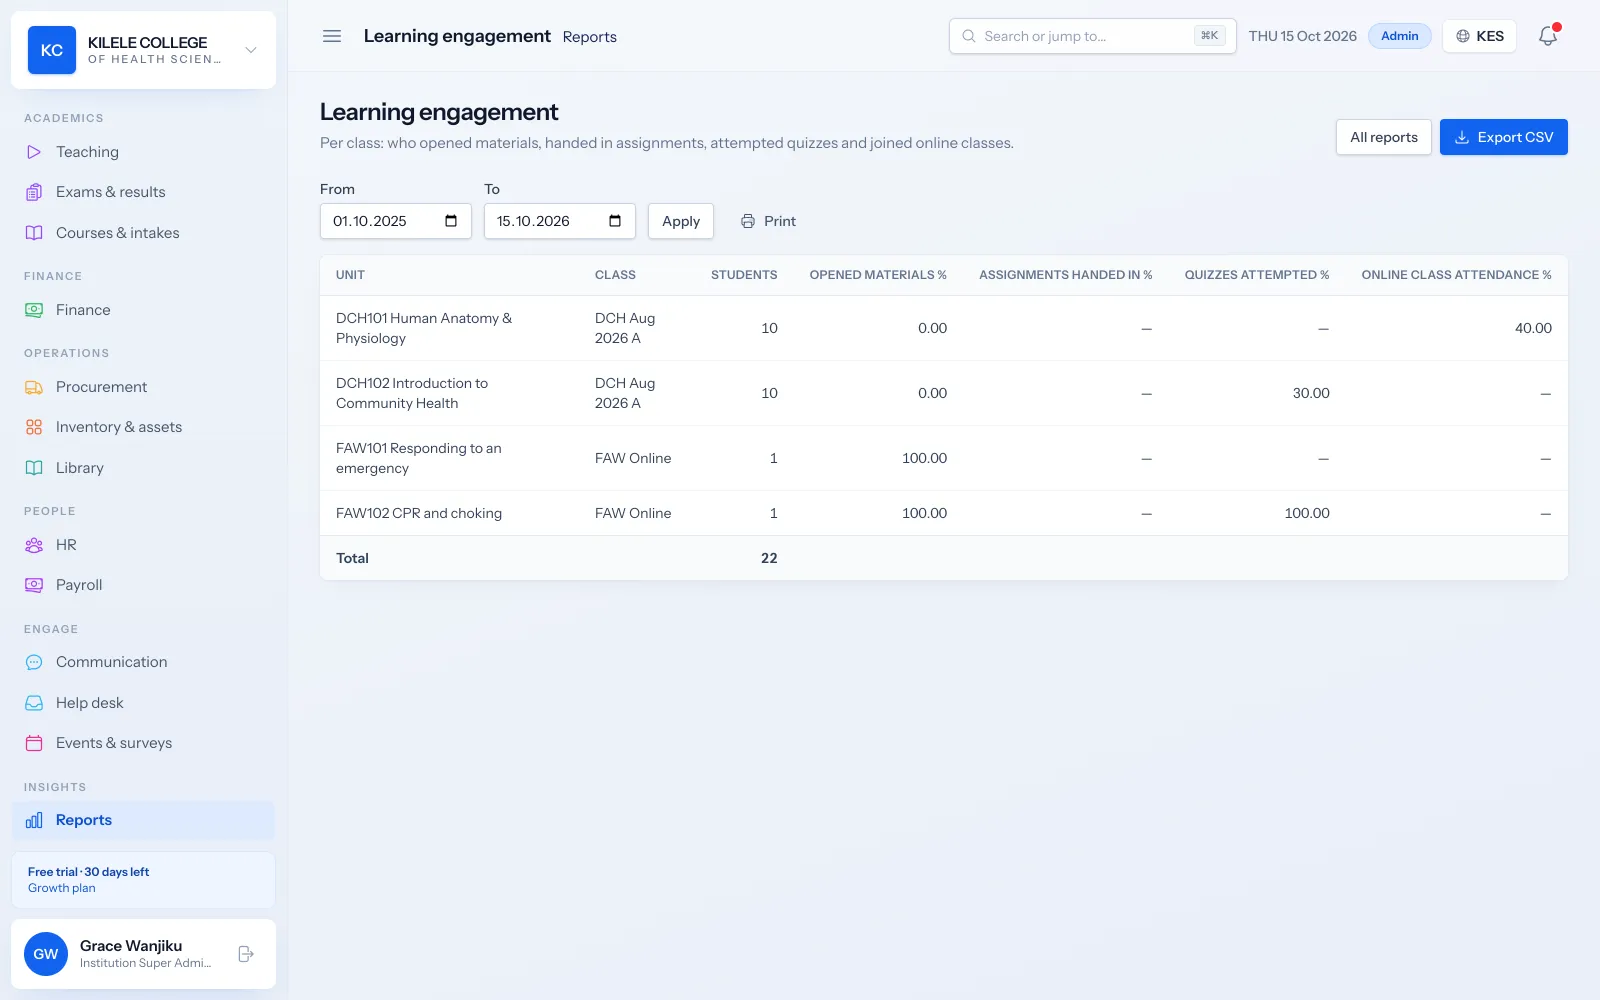Open the Payroll section

[x=144, y=585]
